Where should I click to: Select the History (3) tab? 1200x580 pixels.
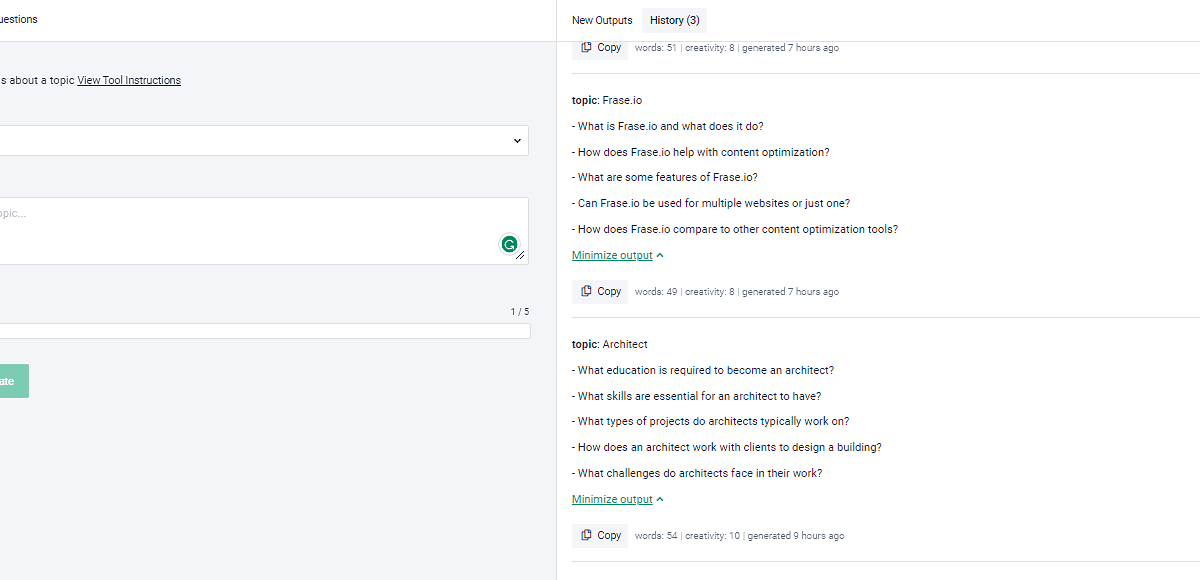click(674, 20)
